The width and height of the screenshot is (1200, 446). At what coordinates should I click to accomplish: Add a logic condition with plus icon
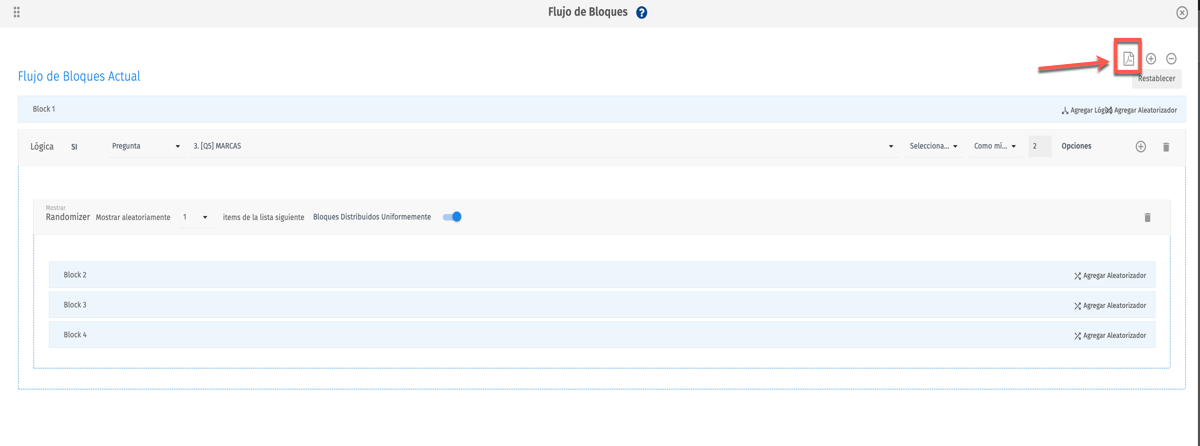1140,147
